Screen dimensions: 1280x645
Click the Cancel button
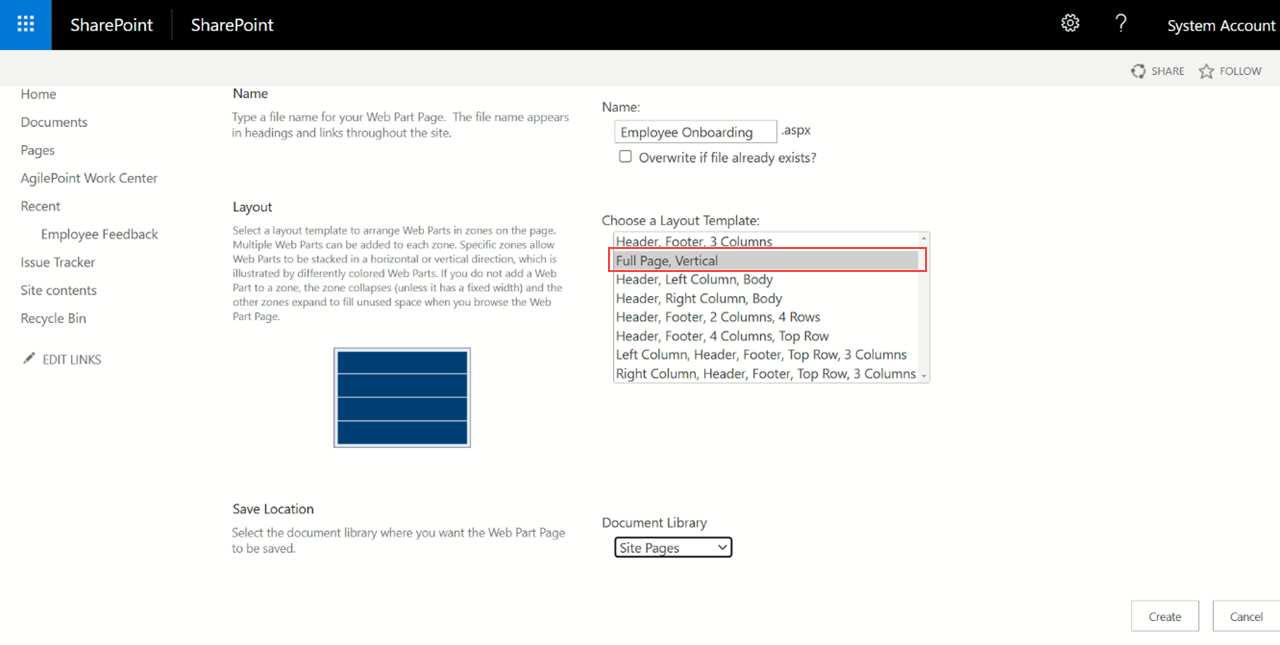click(x=1246, y=616)
